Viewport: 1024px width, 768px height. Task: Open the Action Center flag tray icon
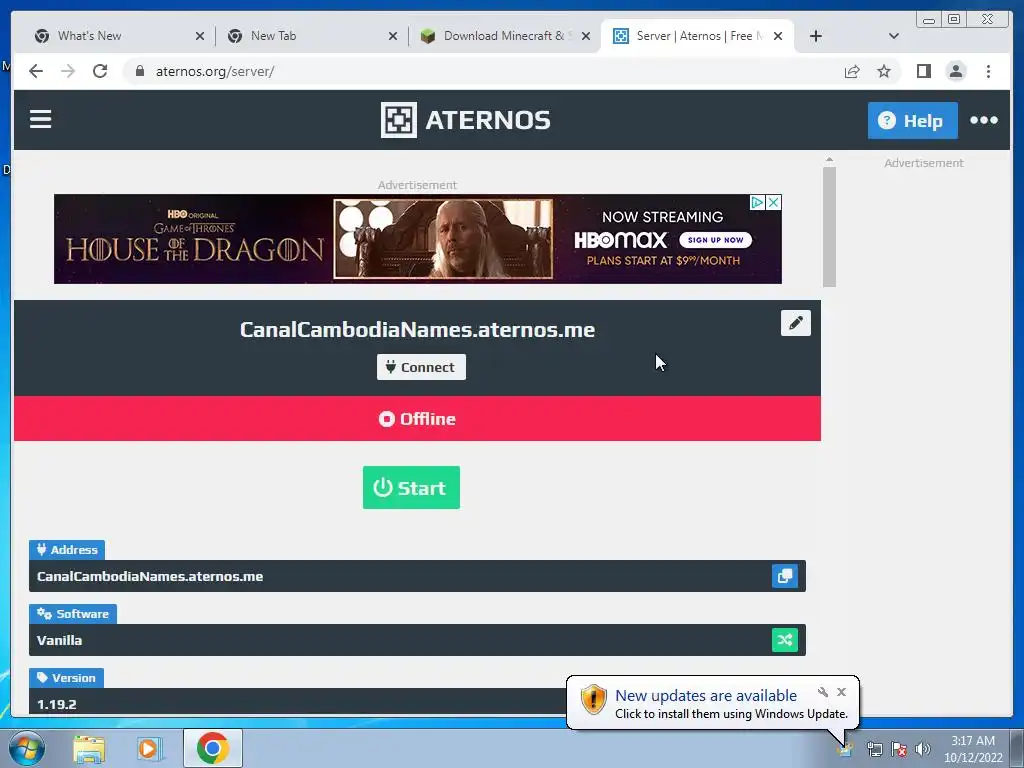(x=899, y=749)
